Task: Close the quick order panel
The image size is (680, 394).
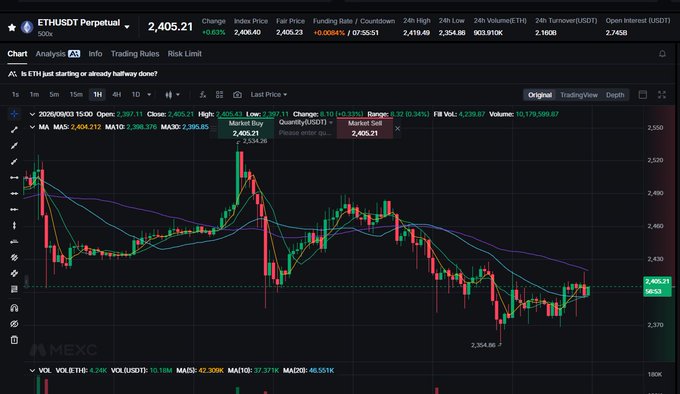Action: point(397,128)
